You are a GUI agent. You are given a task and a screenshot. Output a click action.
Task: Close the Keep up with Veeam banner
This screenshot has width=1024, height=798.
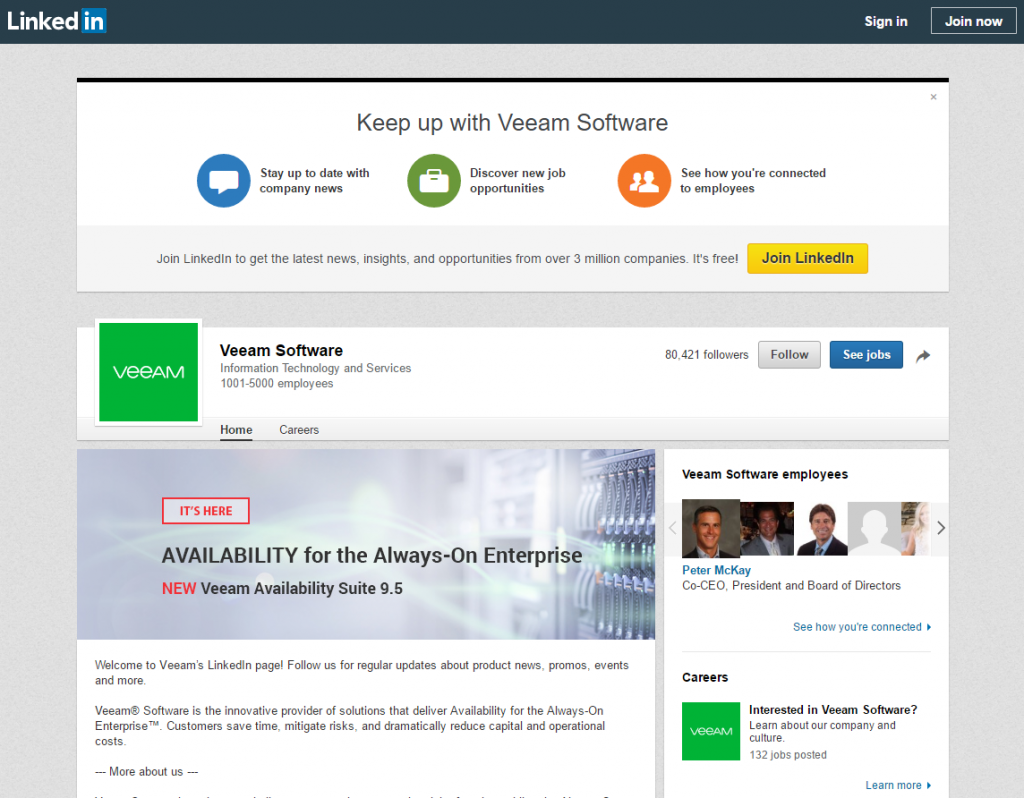pyautogui.click(x=933, y=97)
